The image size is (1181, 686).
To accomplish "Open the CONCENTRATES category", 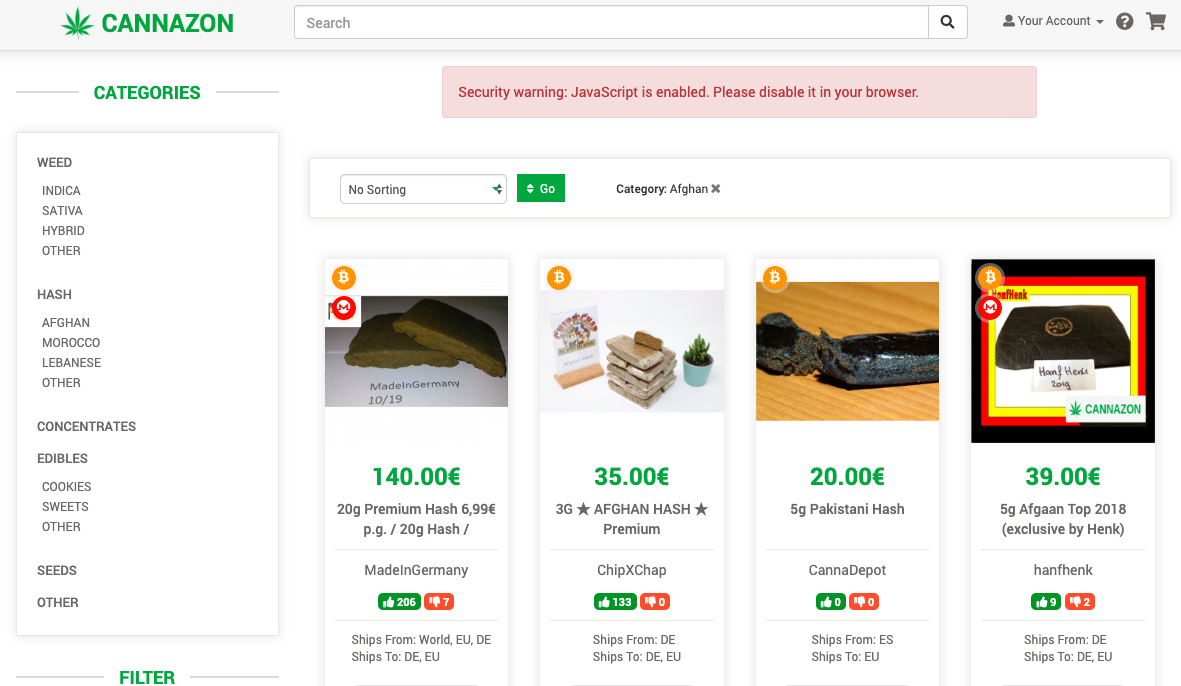I will coord(87,426).
